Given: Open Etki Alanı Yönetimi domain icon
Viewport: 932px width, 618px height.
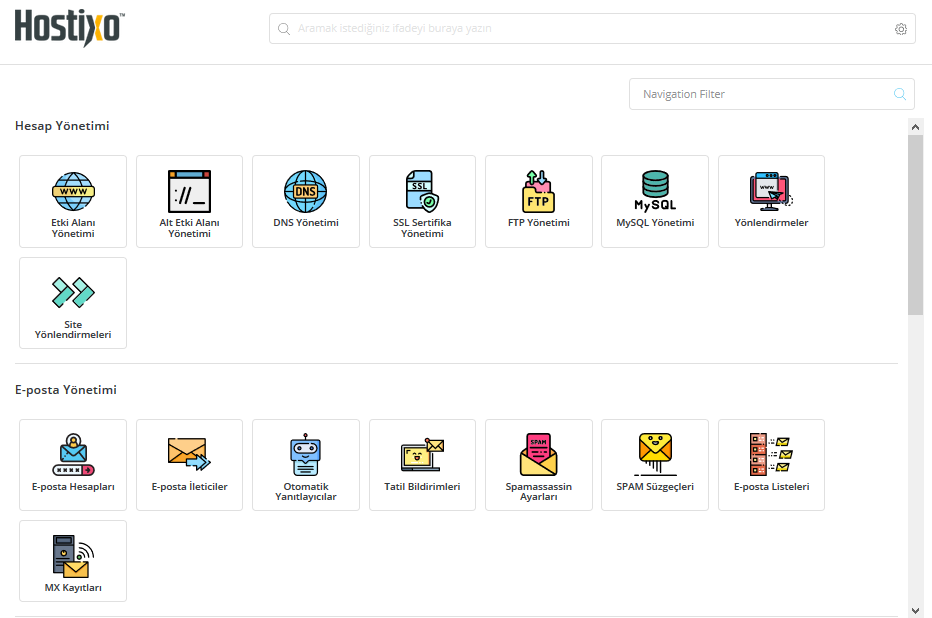Looking at the screenshot, I should coord(73,190).
